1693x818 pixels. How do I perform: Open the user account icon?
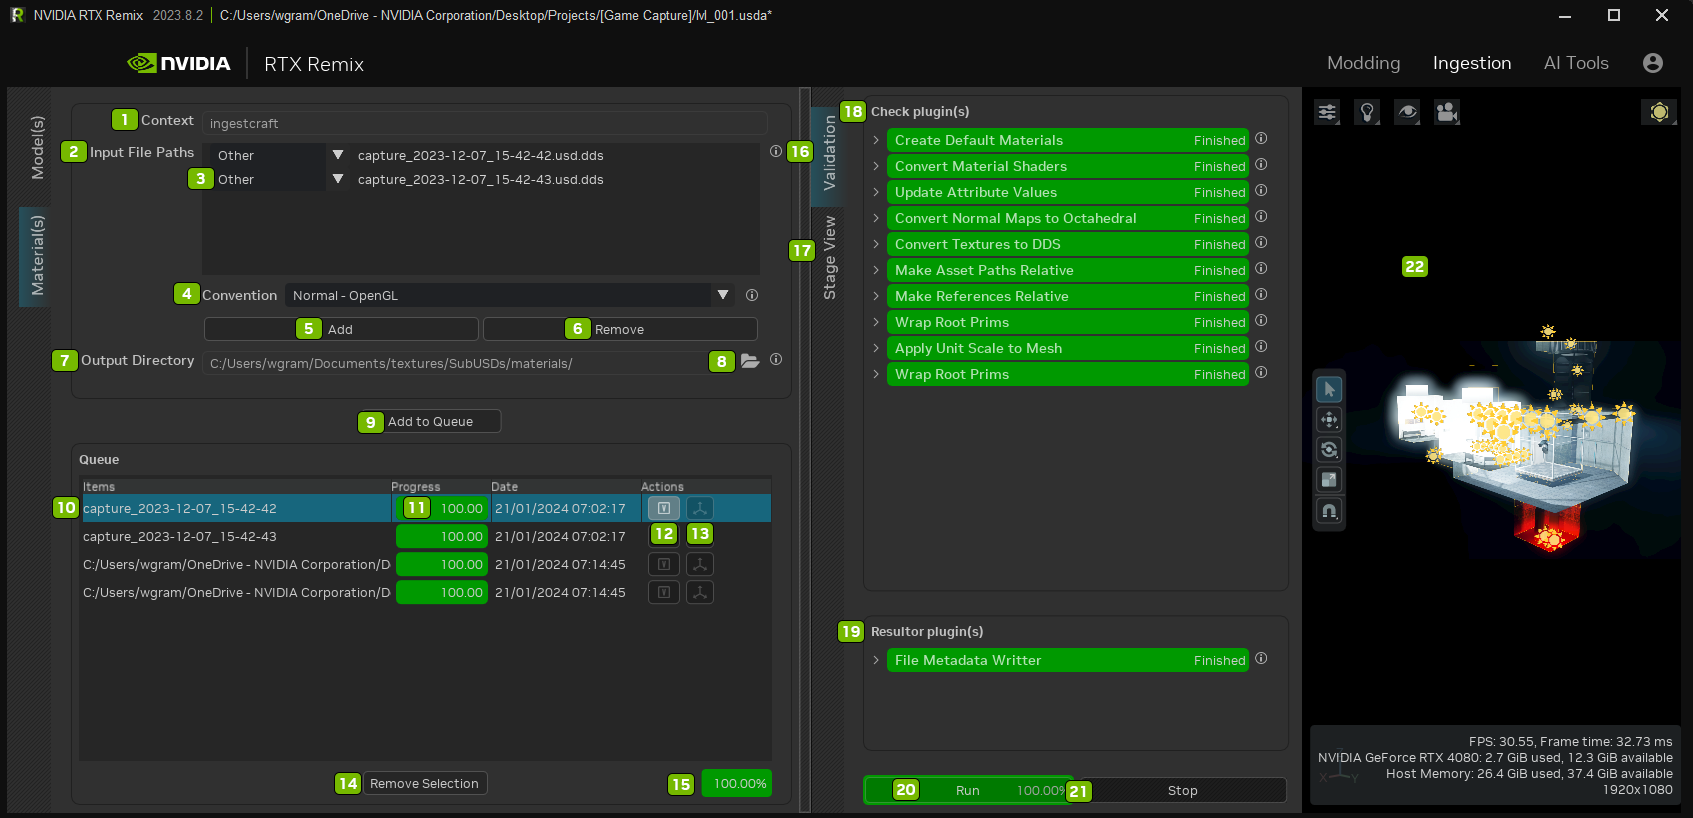point(1653,63)
